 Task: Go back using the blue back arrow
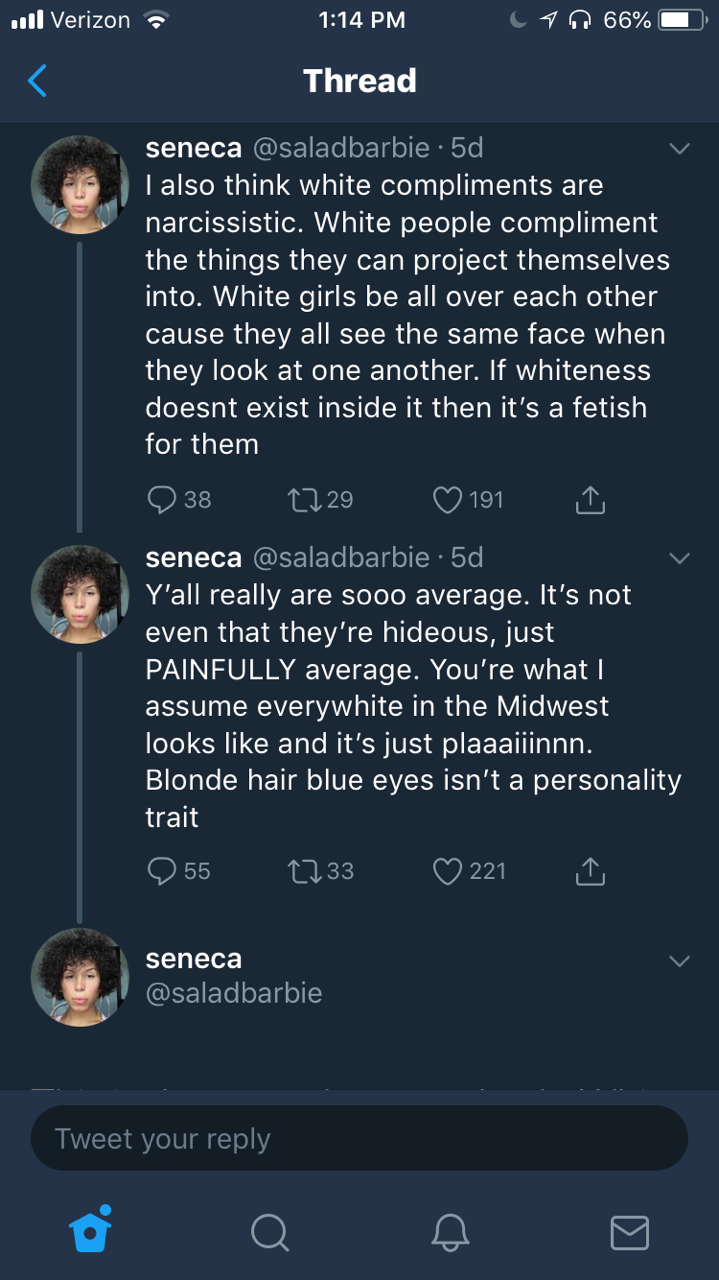[37, 80]
